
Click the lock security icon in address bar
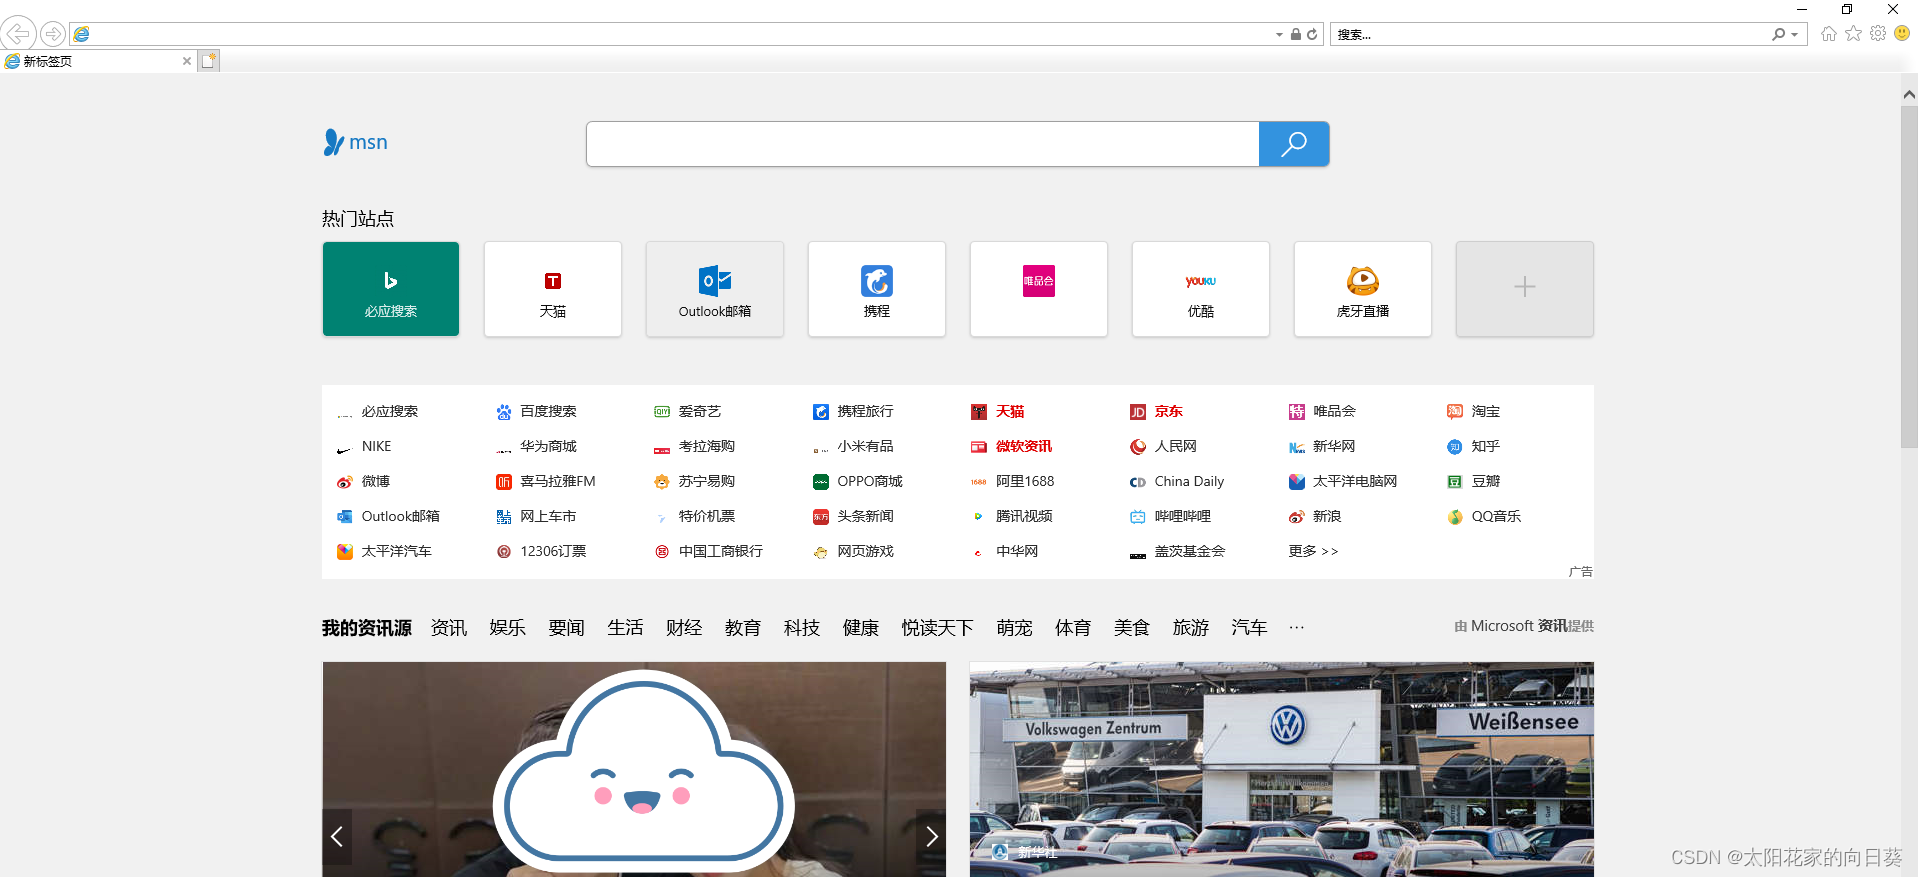pyautogui.click(x=1296, y=34)
